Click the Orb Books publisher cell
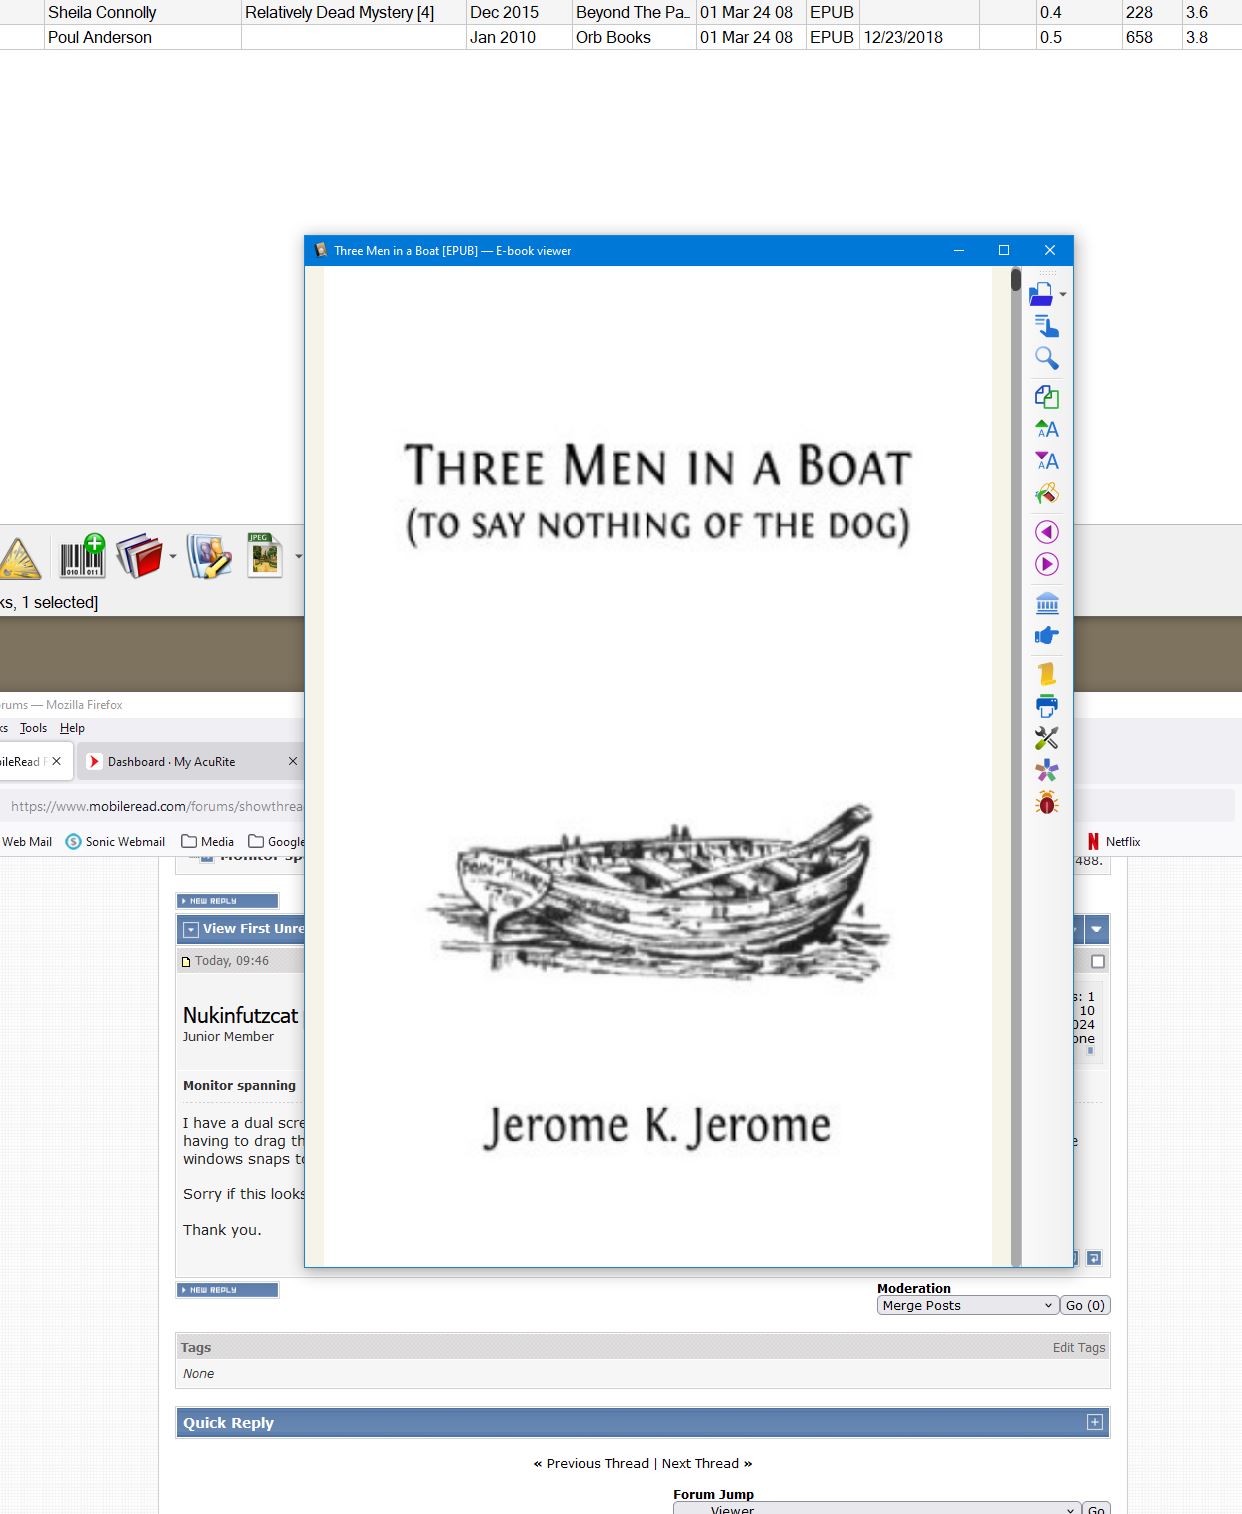 634,37
